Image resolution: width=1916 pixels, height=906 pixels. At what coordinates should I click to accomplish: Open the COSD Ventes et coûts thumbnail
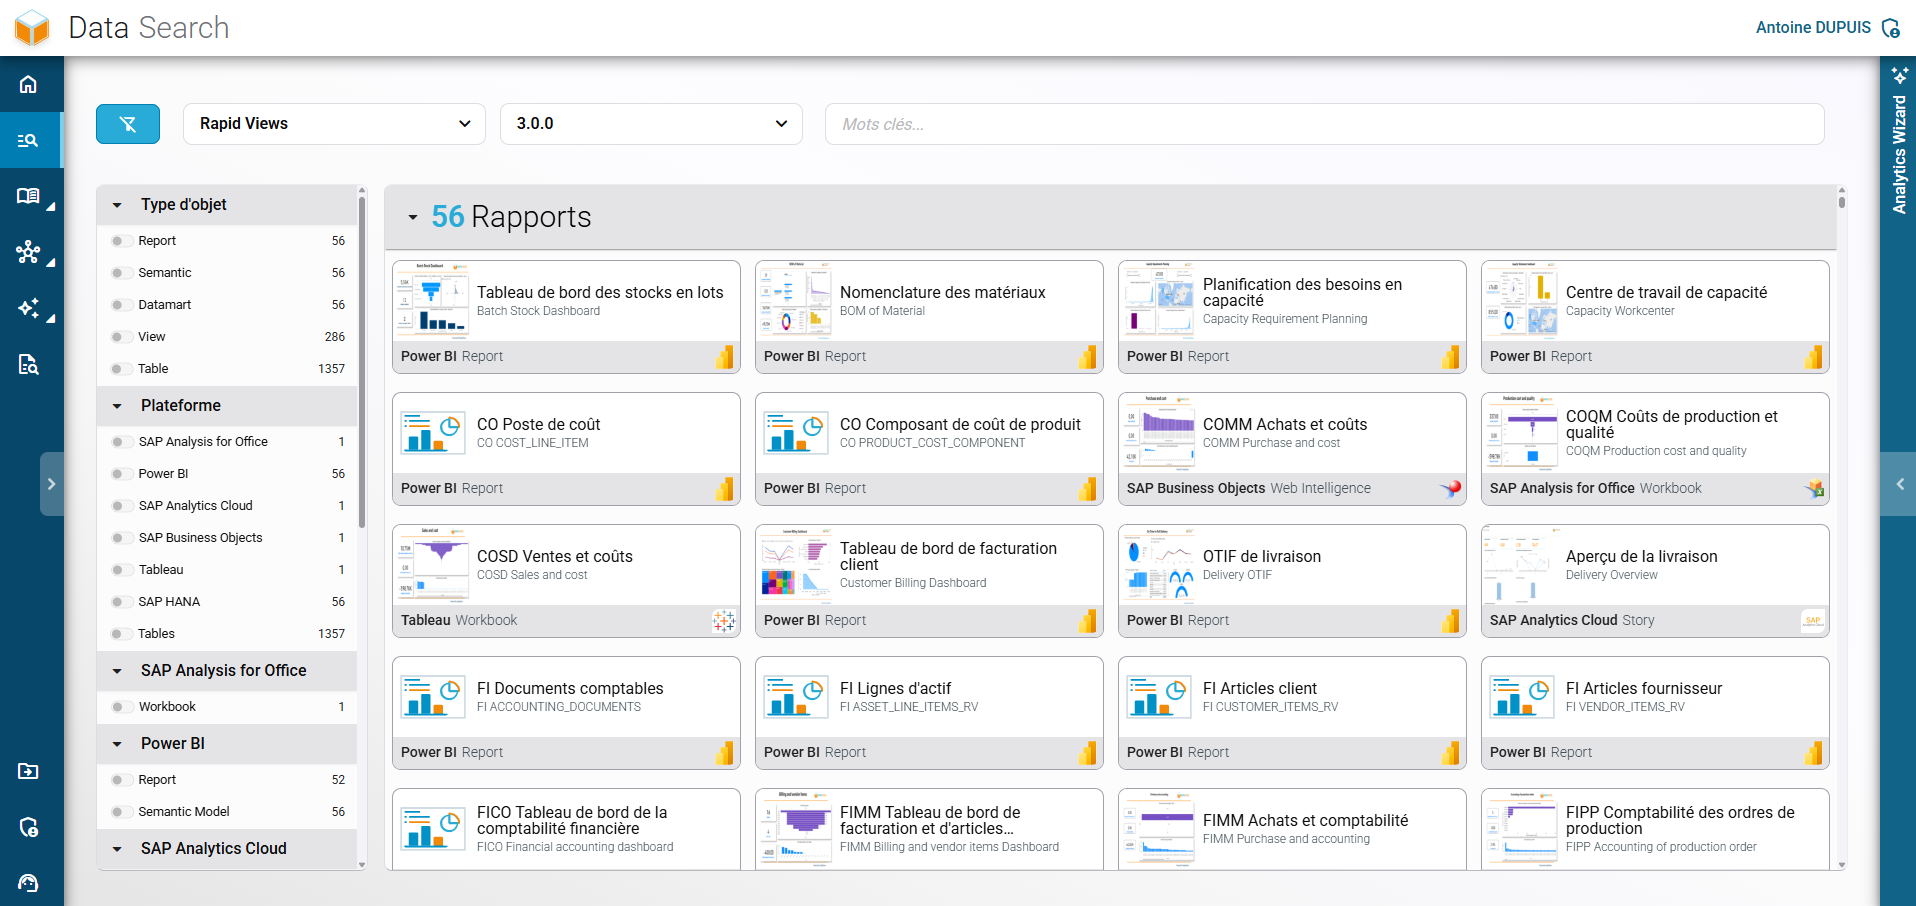coord(433,563)
